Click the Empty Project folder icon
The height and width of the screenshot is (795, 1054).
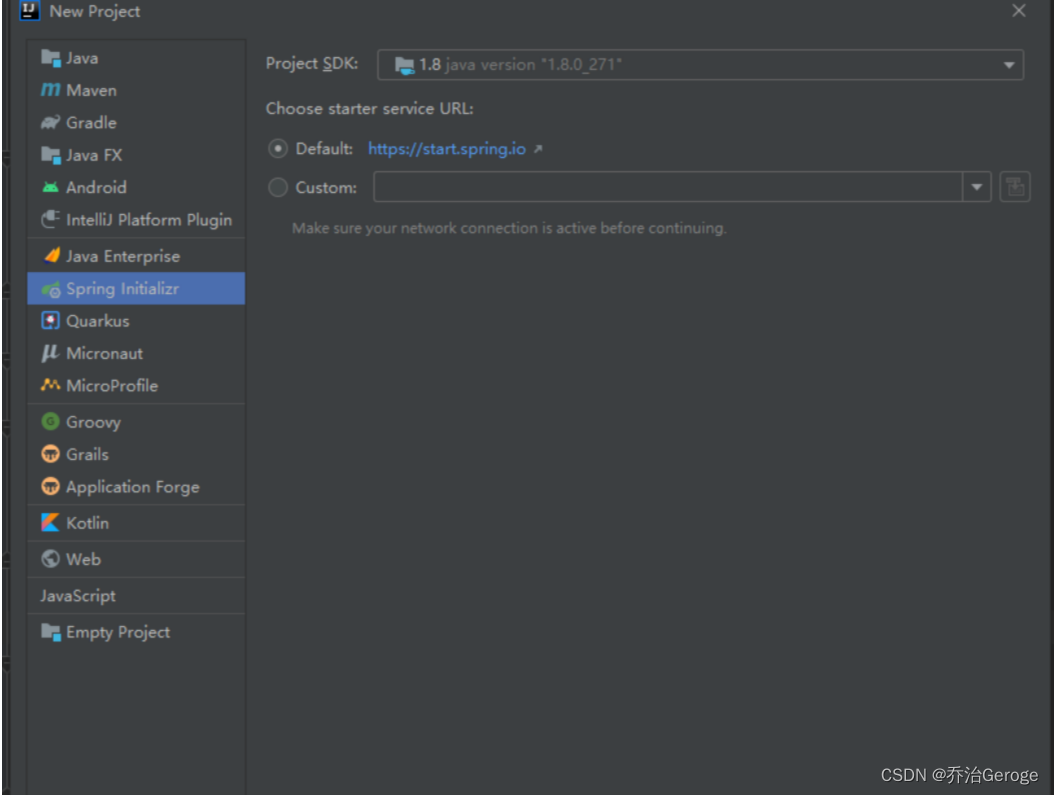pyautogui.click(x=50, y=632)
